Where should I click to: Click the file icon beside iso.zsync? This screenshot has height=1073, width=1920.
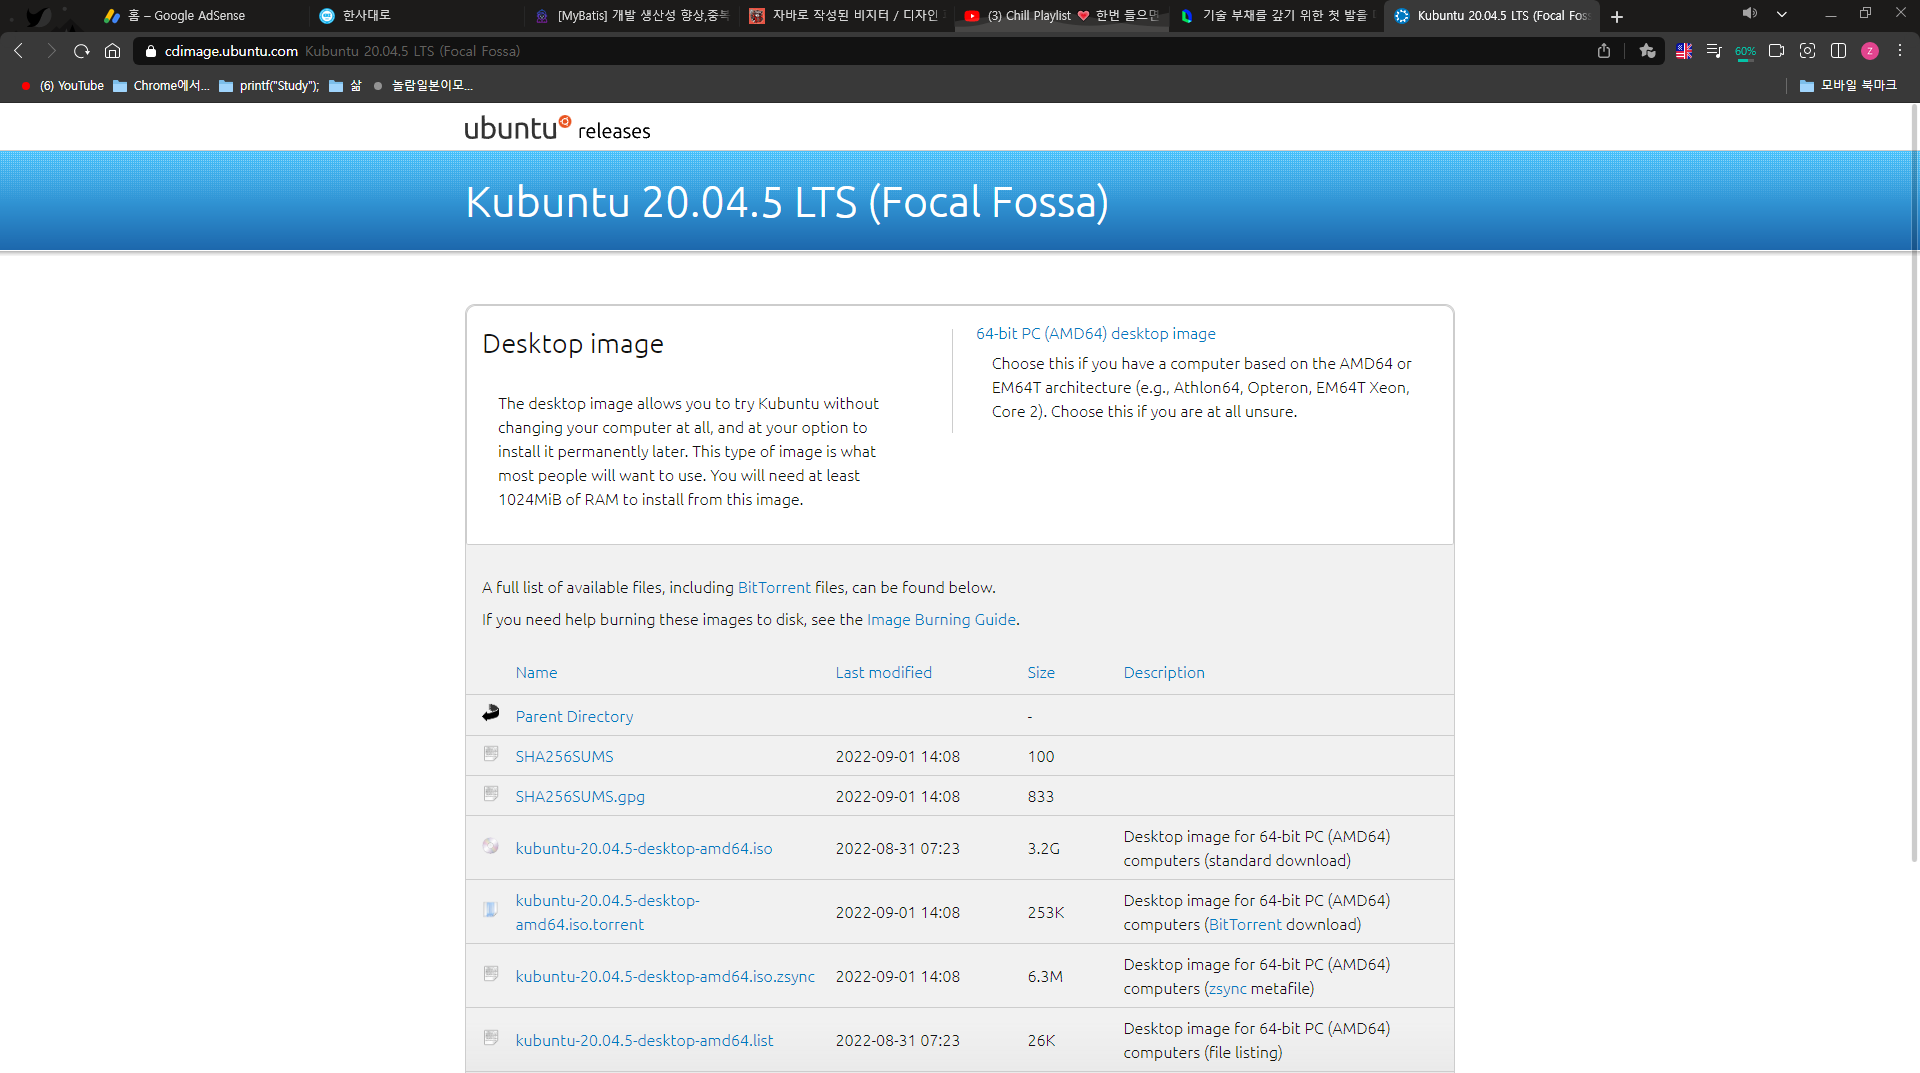[x=491, y=973]
